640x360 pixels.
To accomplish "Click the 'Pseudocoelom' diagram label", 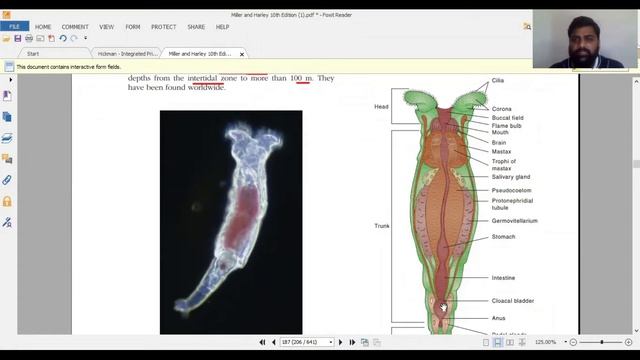I will click(x=511, y=191).
